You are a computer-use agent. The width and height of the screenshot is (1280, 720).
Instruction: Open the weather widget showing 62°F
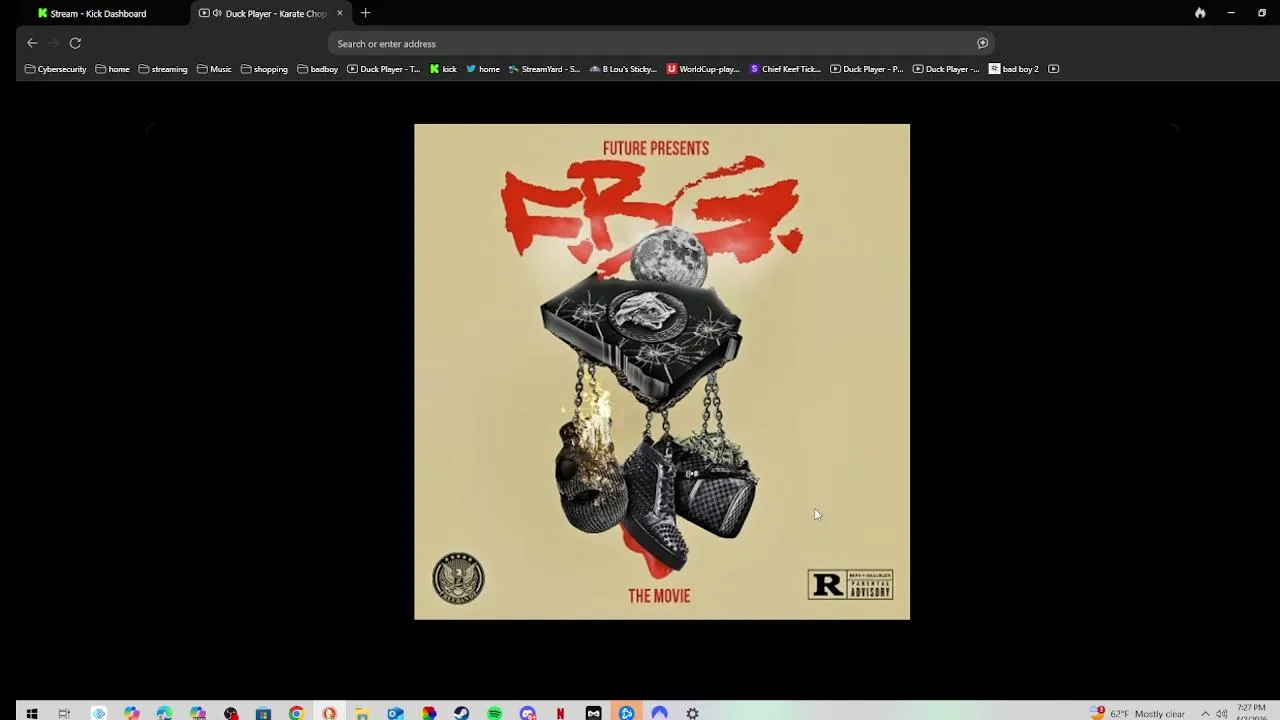tap(1138, 713)
